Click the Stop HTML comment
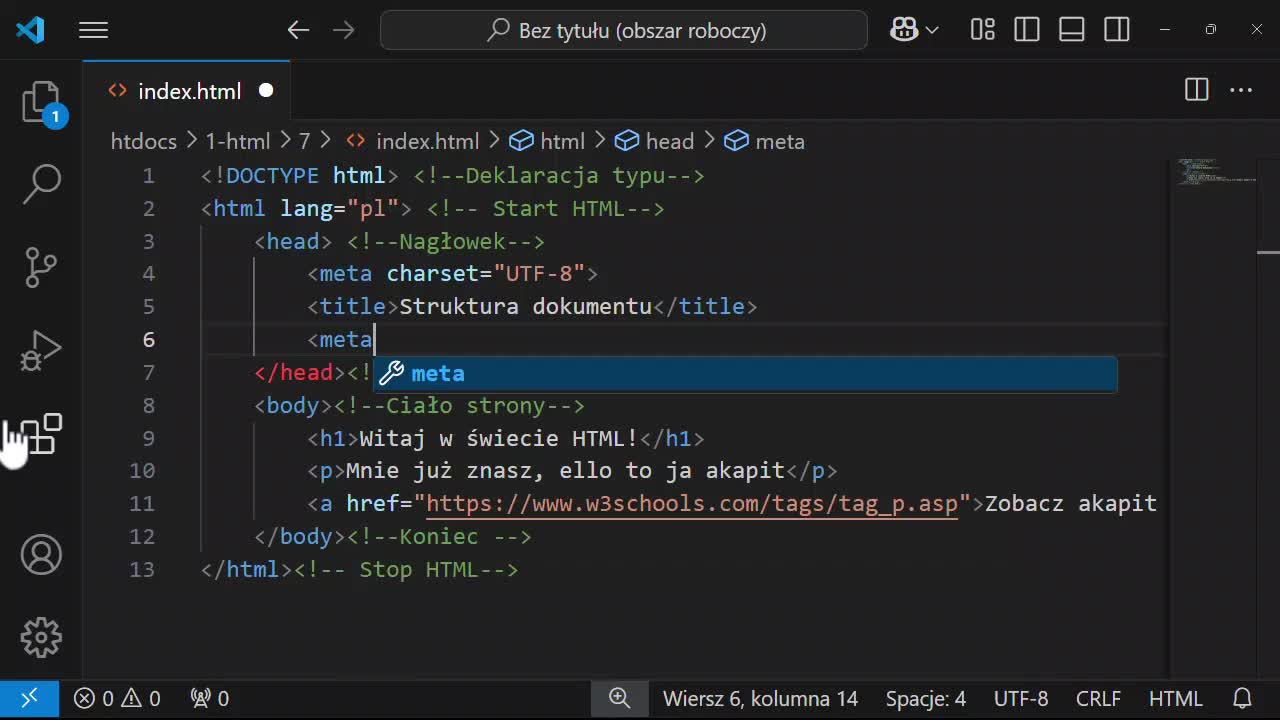Screen dimensions: 1280x720 pos(406,569)
